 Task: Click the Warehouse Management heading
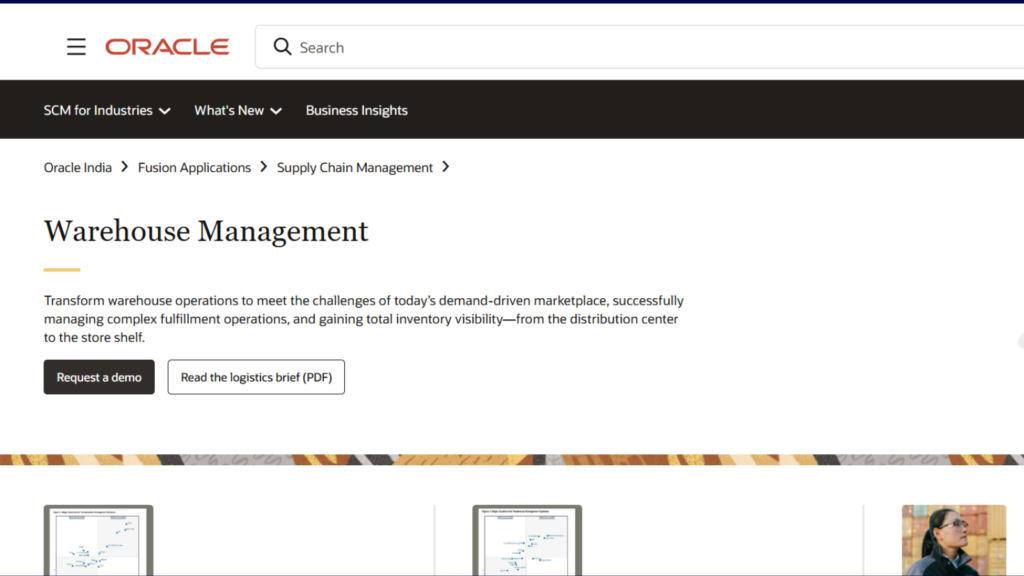click(x=206, y=231)
